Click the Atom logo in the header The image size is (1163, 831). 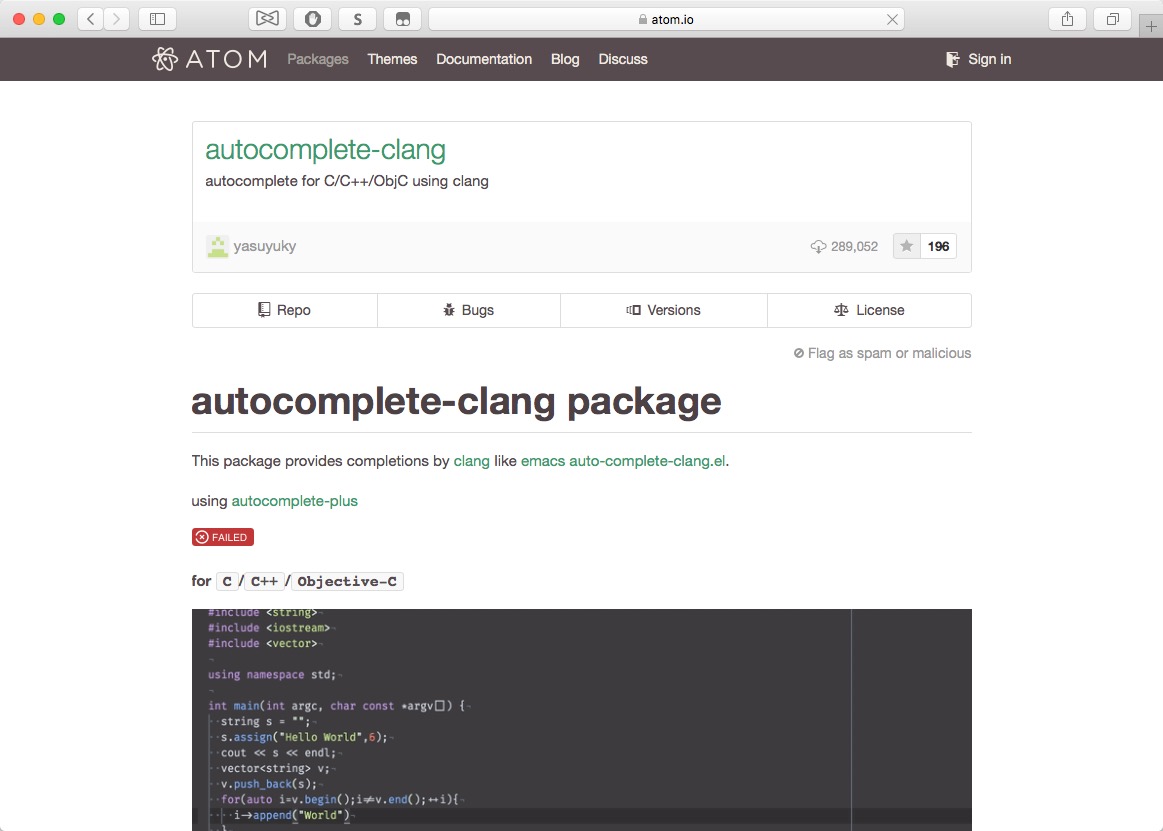pyautogui.click(x=209, y=59)
